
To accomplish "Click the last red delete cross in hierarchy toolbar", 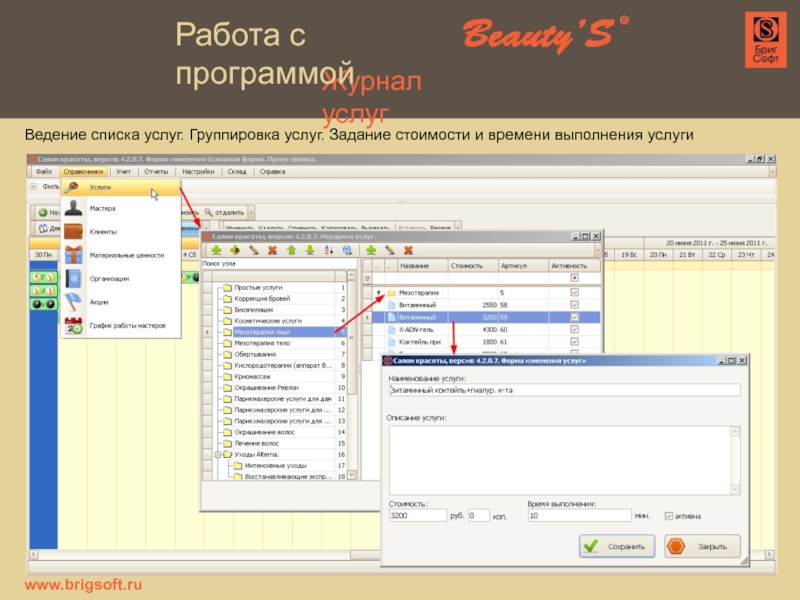I will pos(408,250).
